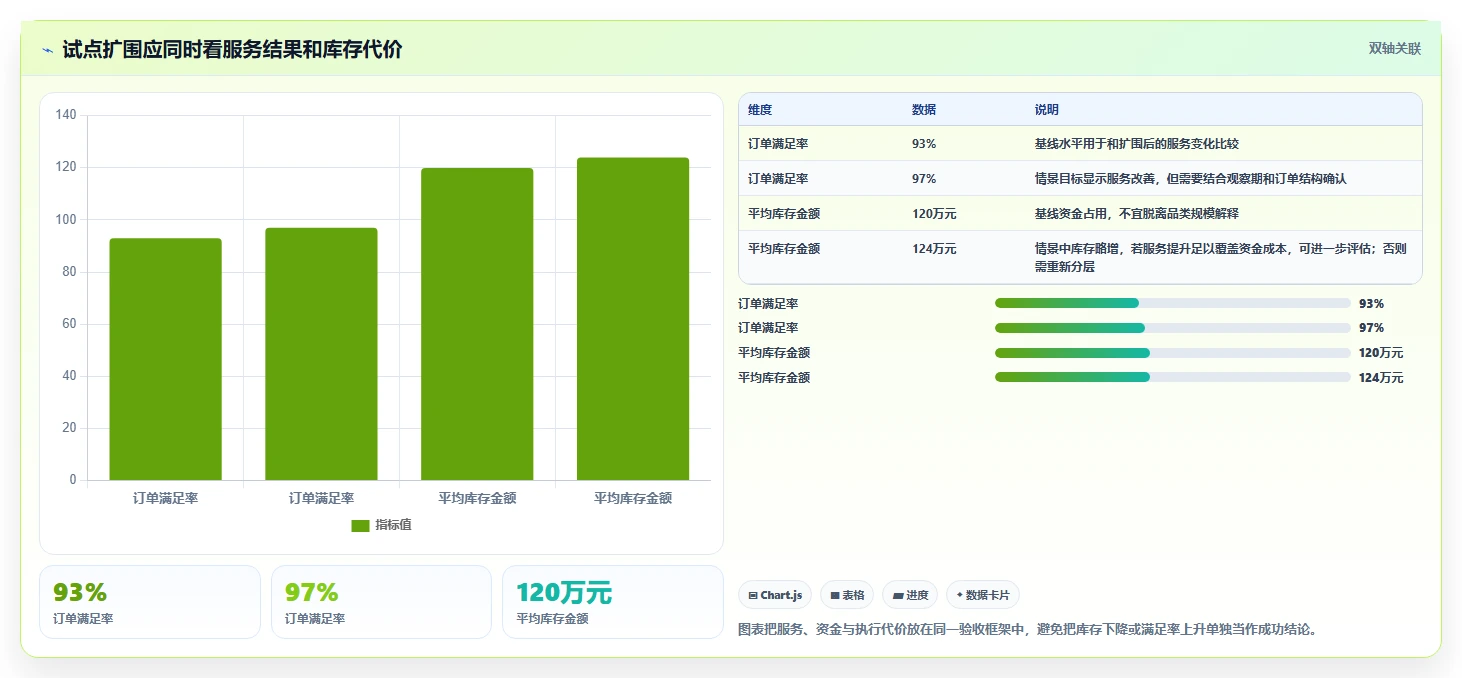Click description starting 情景目标显示服务改善

click(x=1191, y=179)
